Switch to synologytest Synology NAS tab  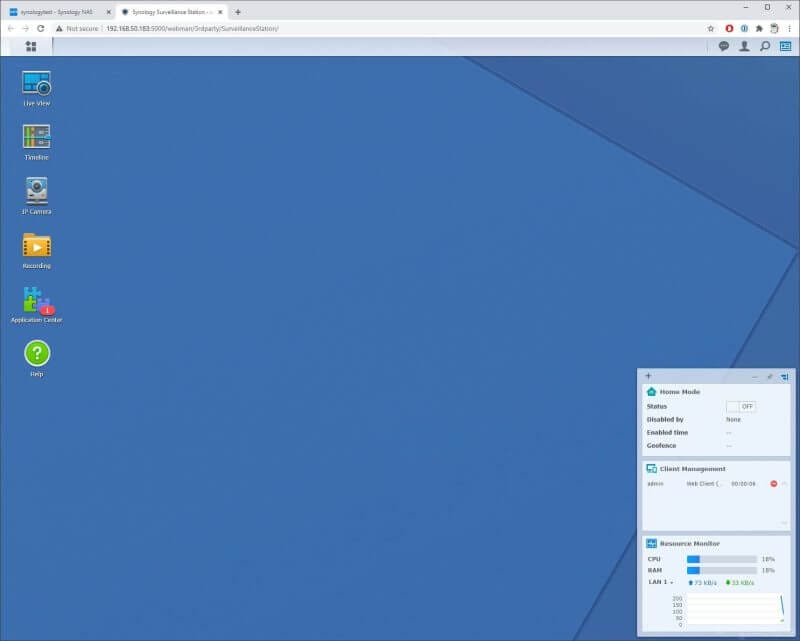pos(56,12)
